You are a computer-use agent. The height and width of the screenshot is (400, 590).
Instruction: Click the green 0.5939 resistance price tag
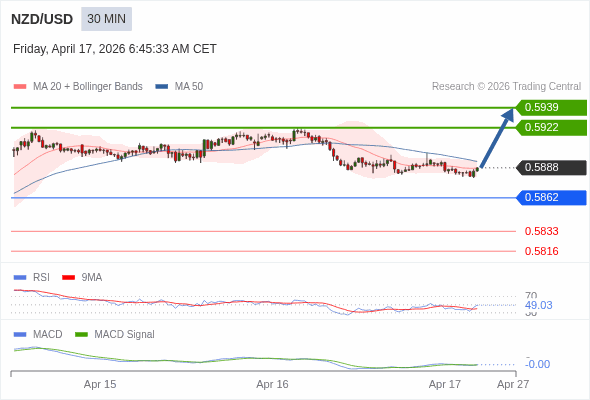point(551,108)
